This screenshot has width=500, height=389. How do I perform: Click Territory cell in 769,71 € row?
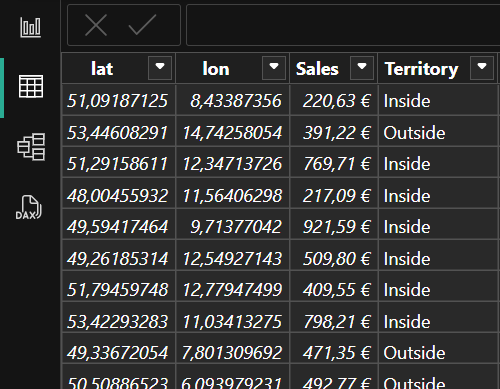click(438, 163)
